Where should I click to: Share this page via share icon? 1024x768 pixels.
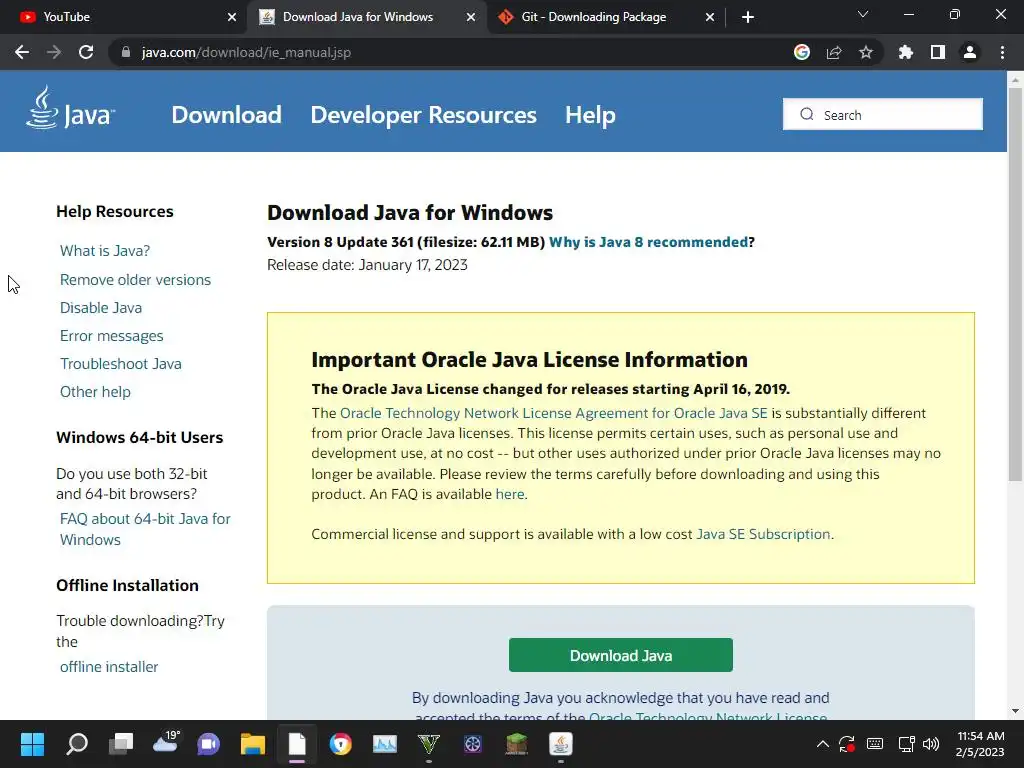[834, 52]
